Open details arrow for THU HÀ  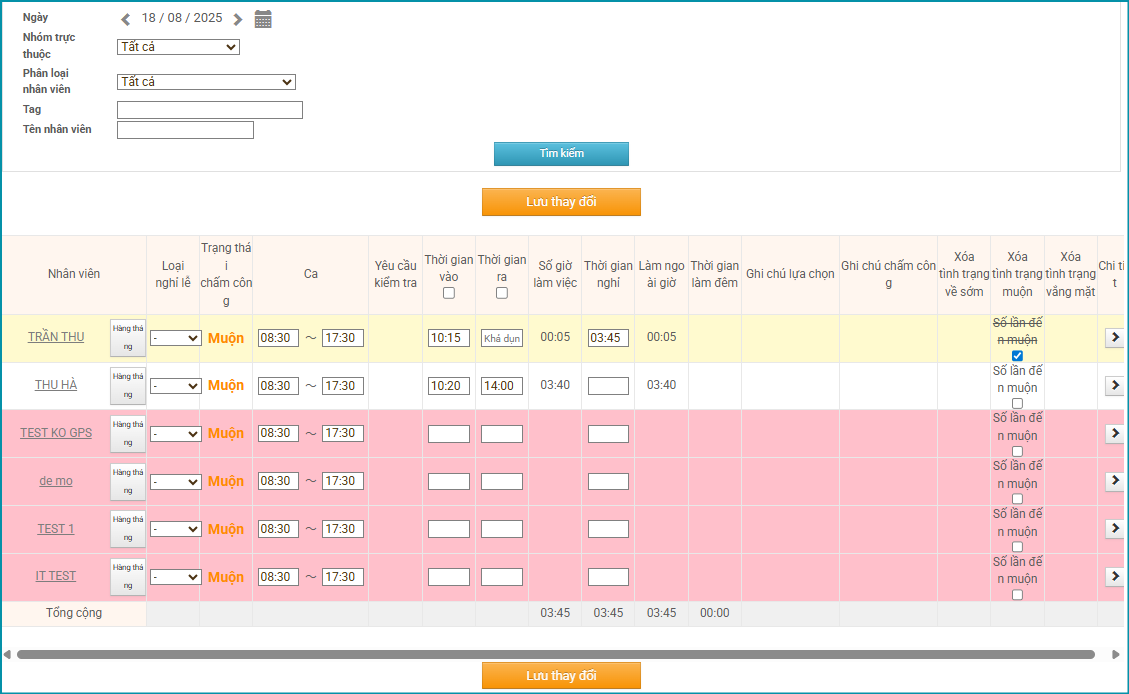coord(1114,386)
